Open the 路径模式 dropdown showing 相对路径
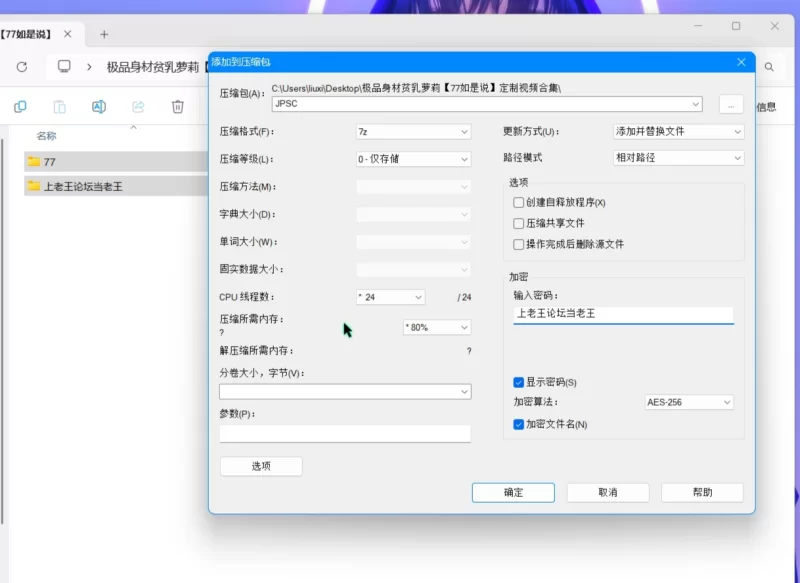 (x=678, y=158)
